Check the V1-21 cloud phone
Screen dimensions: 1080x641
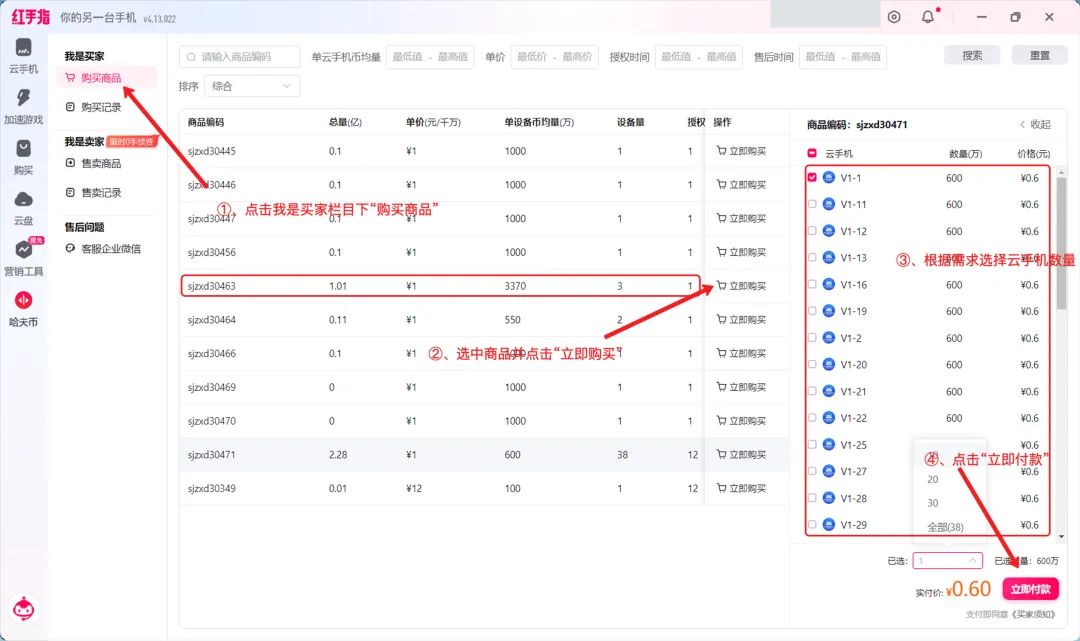812,391
